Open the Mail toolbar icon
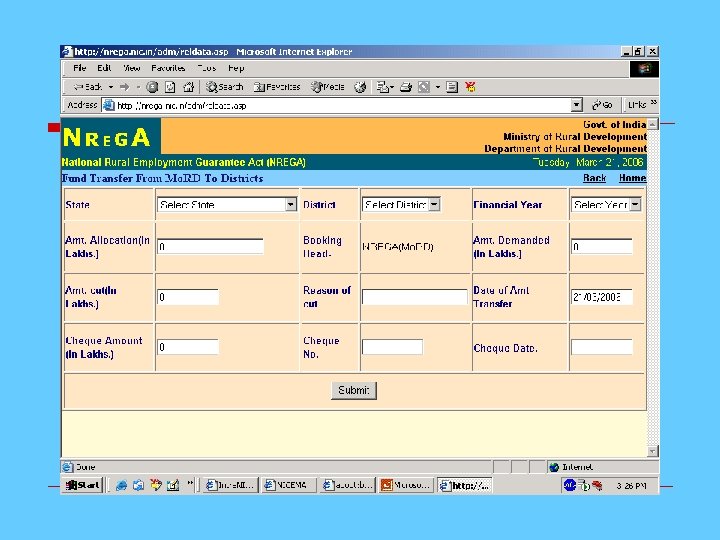Viewport: 720px width, 540px height. coord(383,87)
